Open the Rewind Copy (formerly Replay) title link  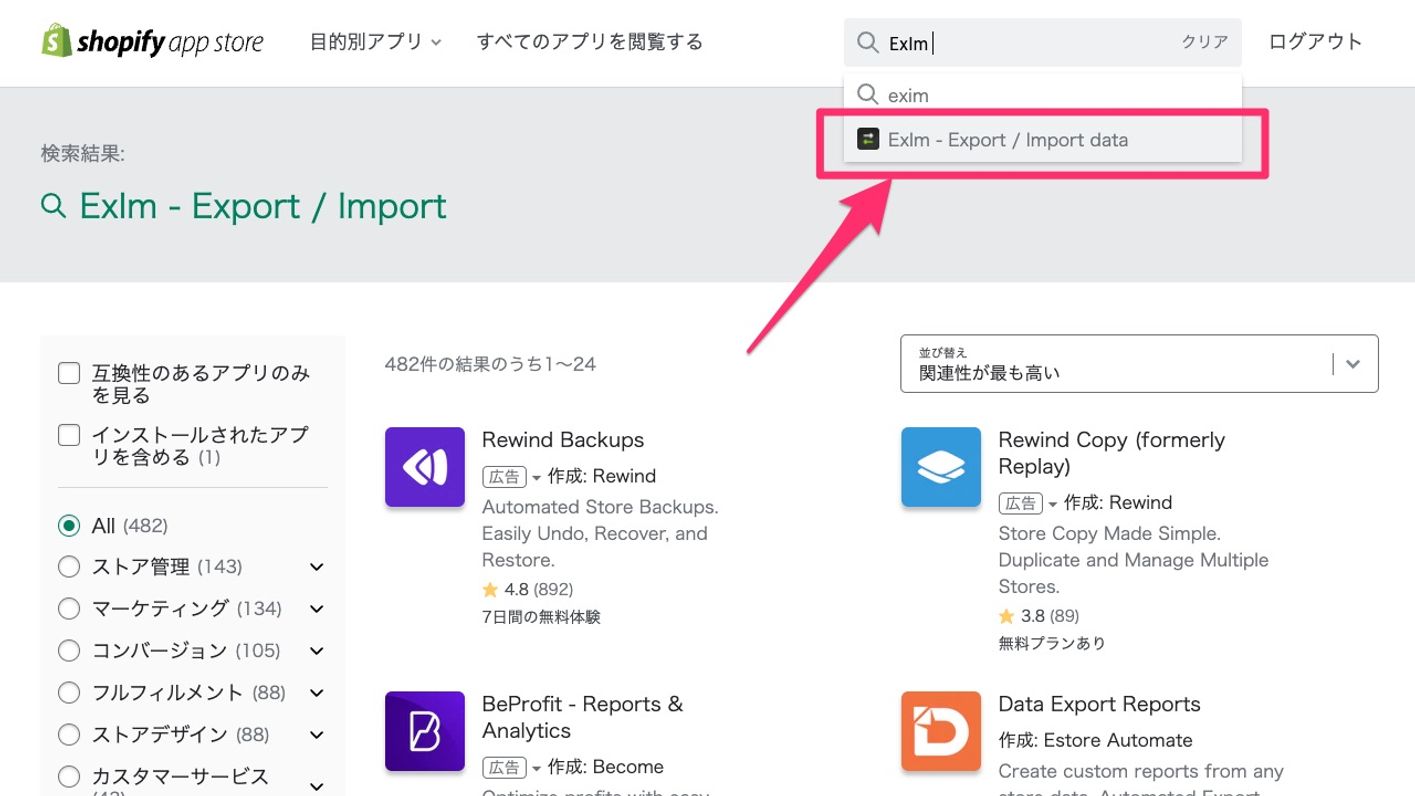tap(1111, 453)
